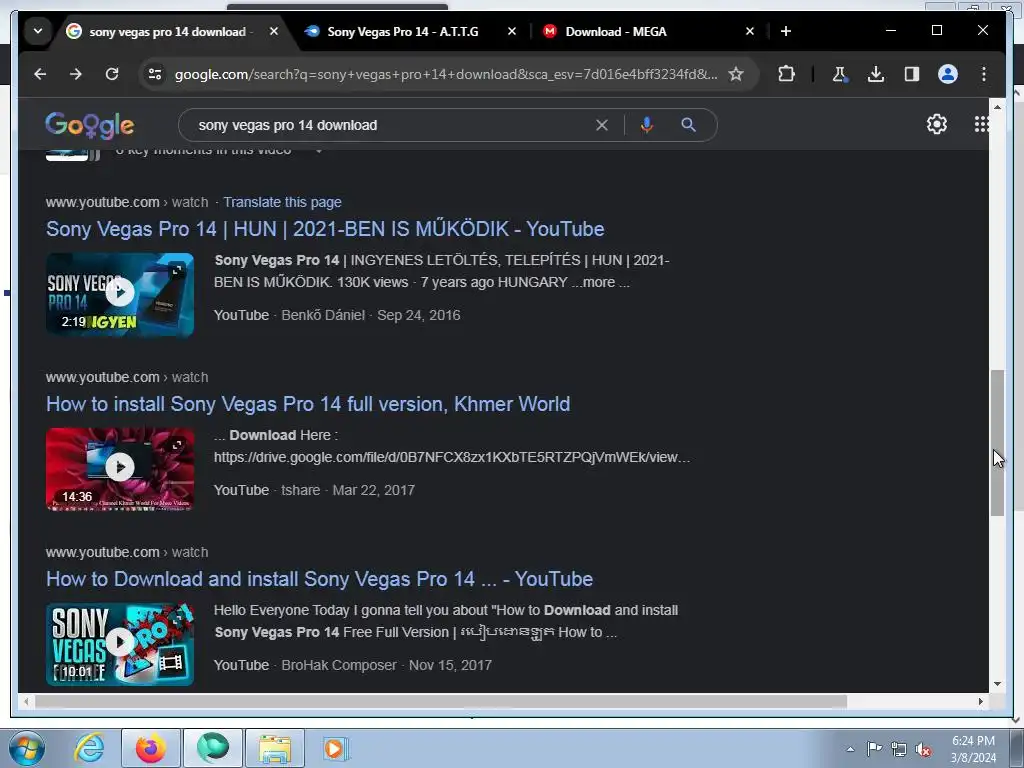Image resolution: width=1024 pixels, height=768 pixels.
Task: Switch to Sony Vegas Pro 14 - A.T.T.G tab
Action: (403, 31)
